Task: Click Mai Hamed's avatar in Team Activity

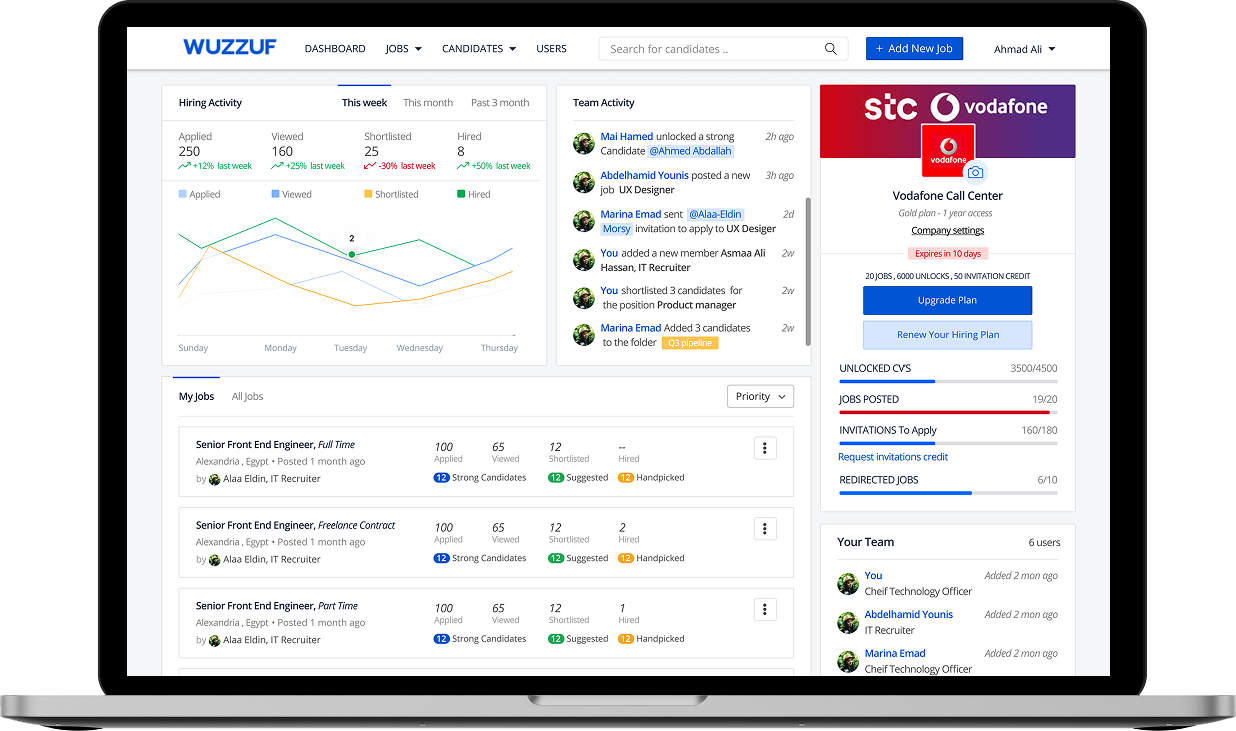Action: 584,143
